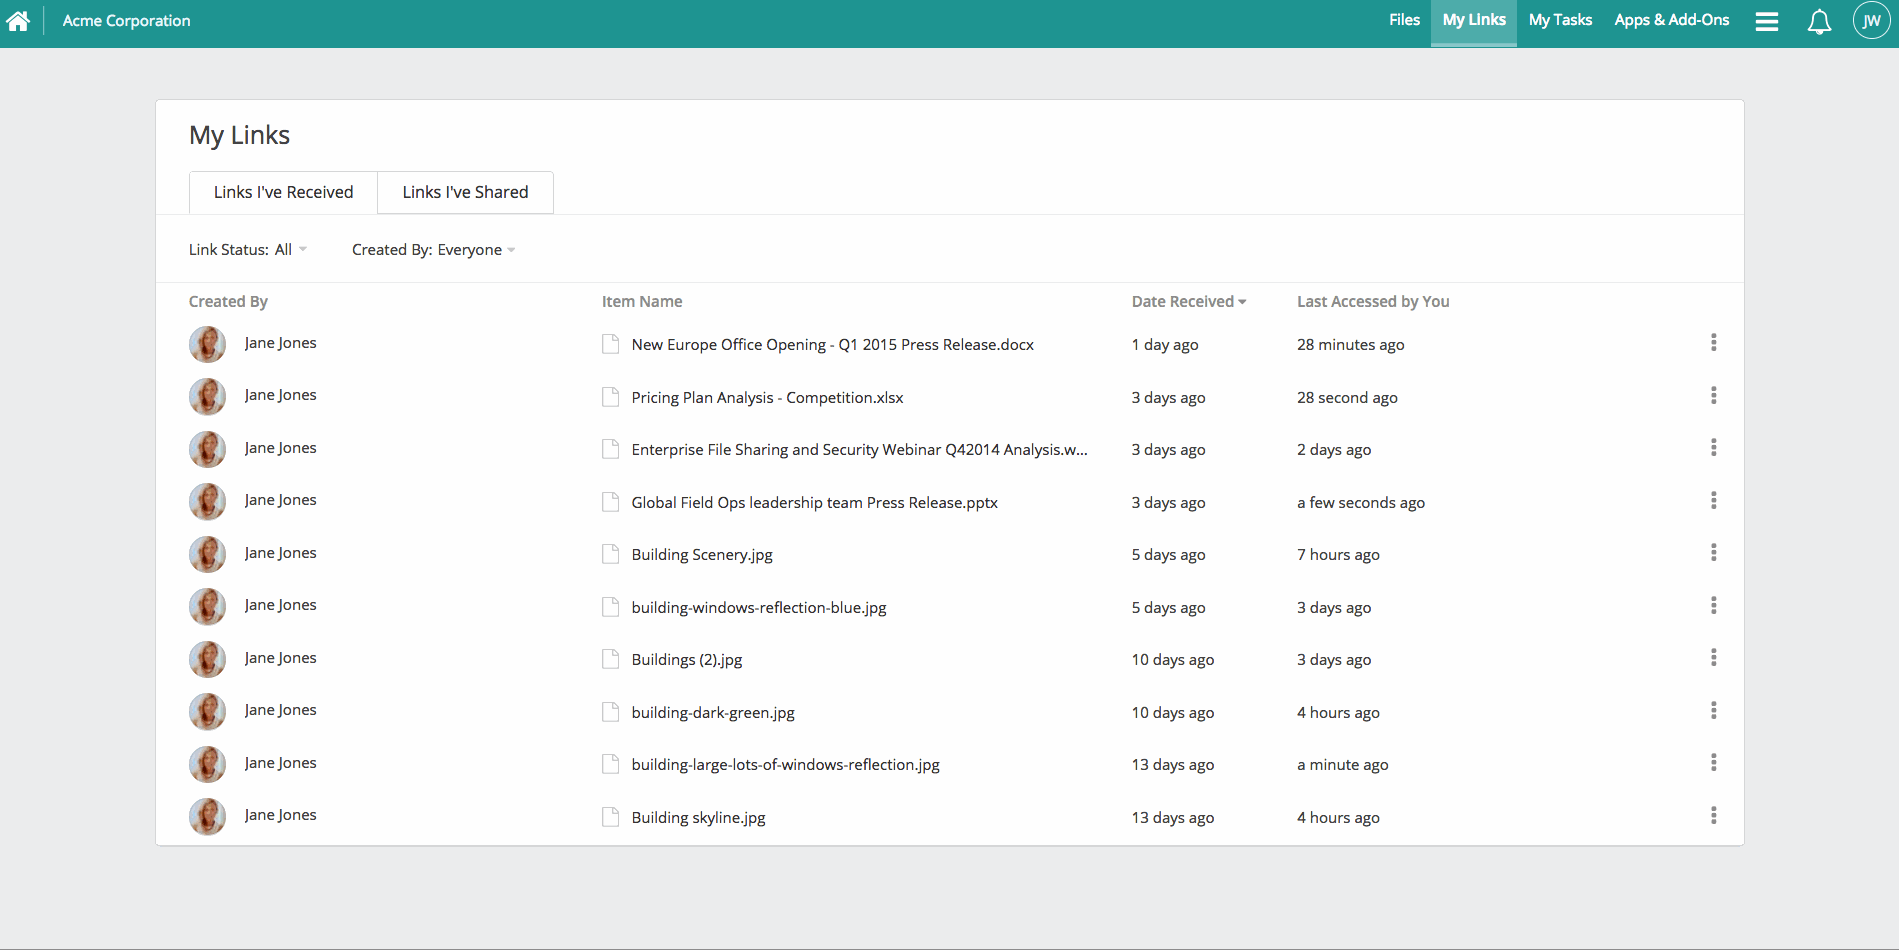Image resolution: width=1899 pixels, height=950 pixels.
Task: Open Apps & Add-Ons from the top bar
Action: click(1671, 20)
